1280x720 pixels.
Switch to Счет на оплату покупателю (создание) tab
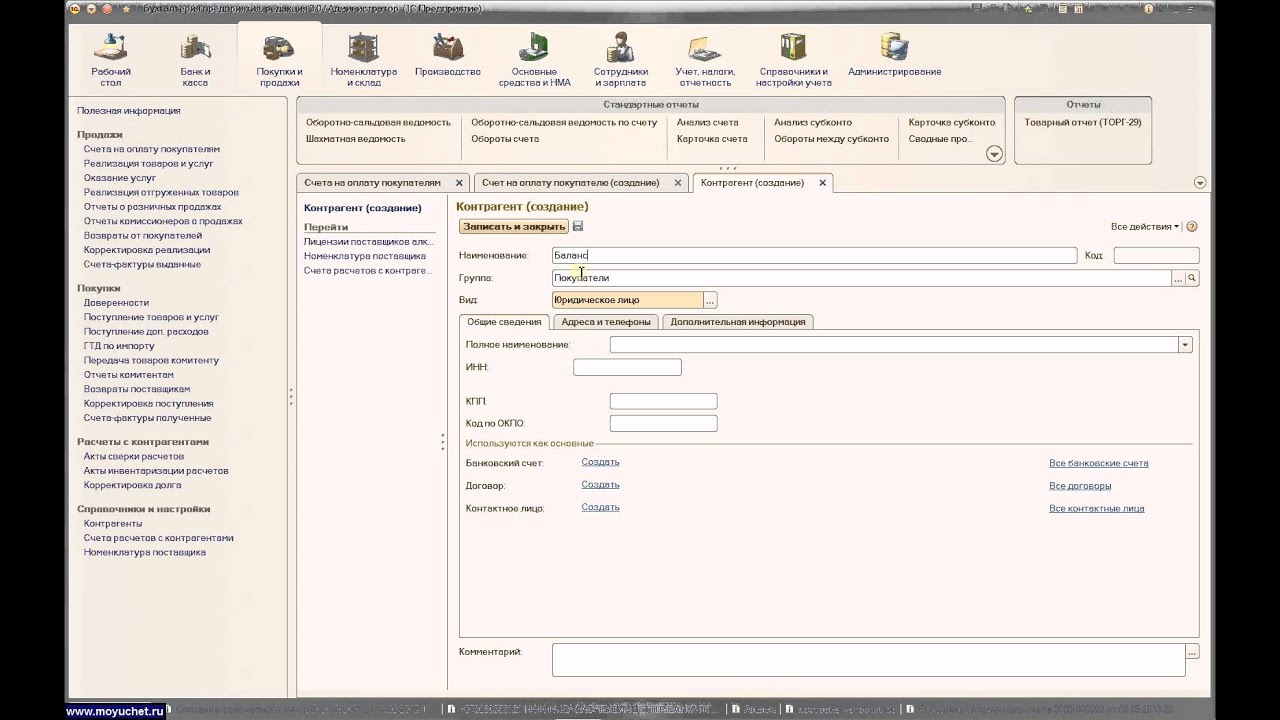[x=570, y=183]
